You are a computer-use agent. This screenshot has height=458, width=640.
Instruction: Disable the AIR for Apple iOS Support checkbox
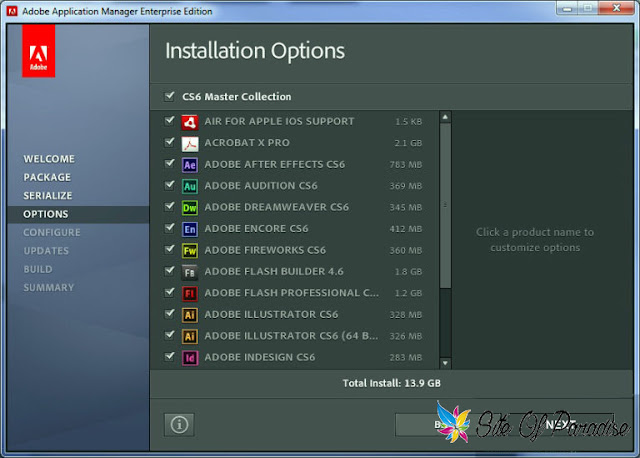[x=169, y=120]
